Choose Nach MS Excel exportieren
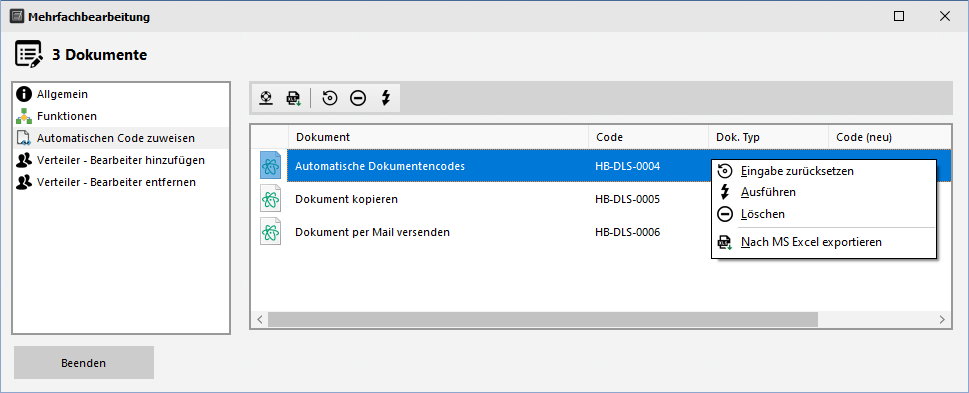Viewport: 969px width, 393px height. tap(824, 242)
